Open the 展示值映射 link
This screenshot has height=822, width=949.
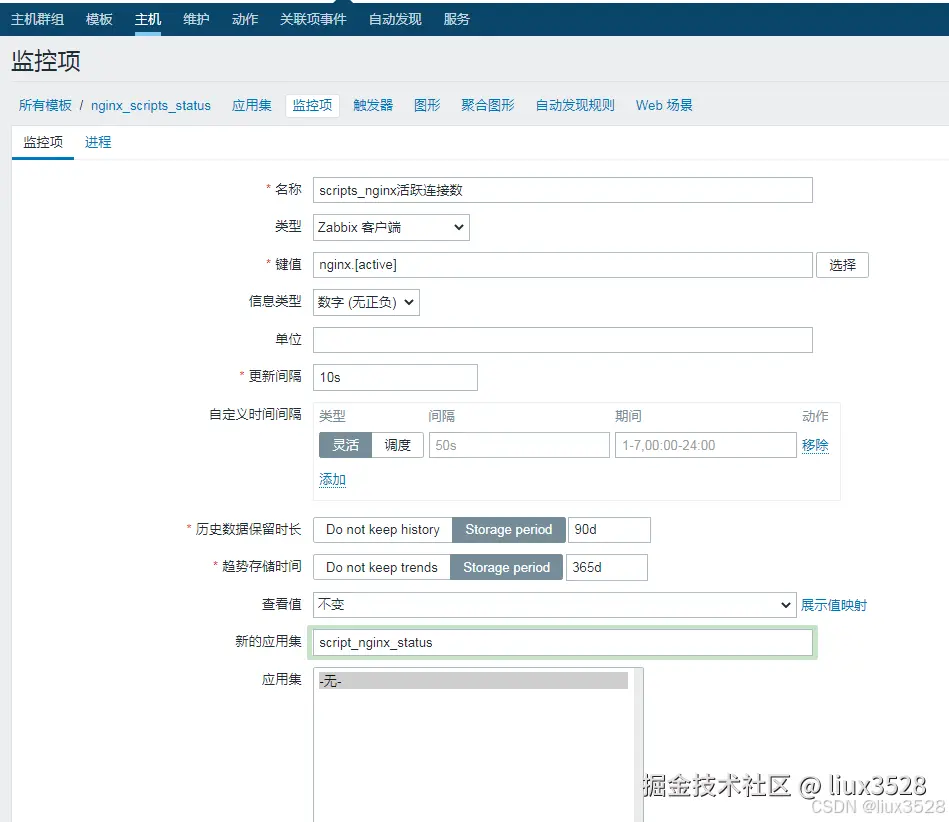pos(833,605)
